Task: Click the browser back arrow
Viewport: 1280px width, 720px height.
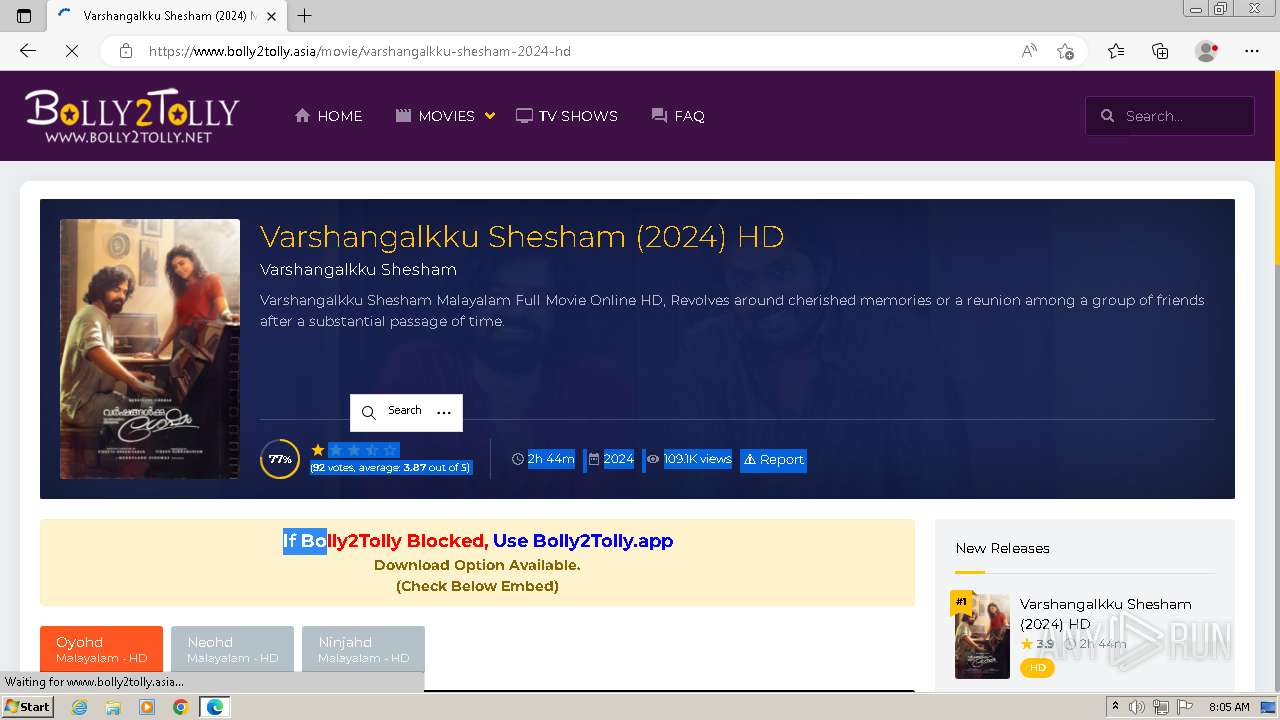Action: 28,51
